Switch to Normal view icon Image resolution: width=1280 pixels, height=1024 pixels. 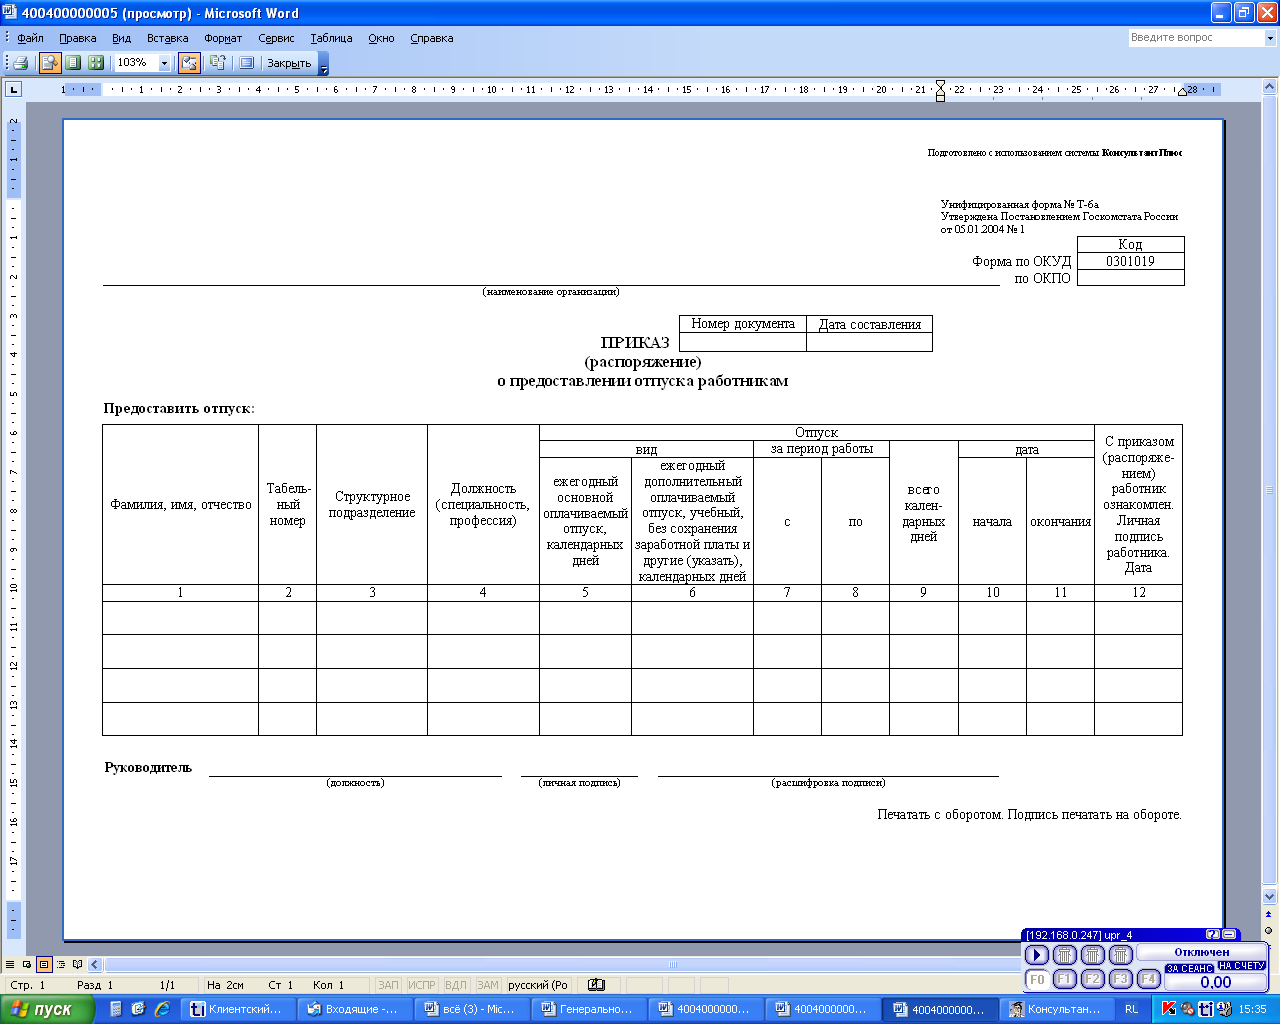coord(11,965)
